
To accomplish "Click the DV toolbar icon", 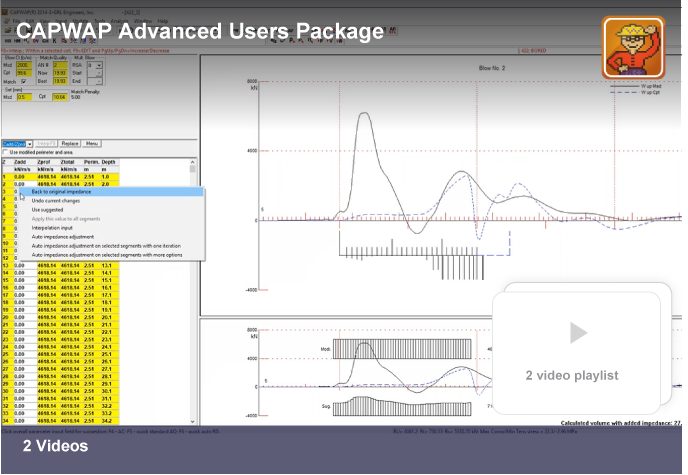I will pos(36,41).
